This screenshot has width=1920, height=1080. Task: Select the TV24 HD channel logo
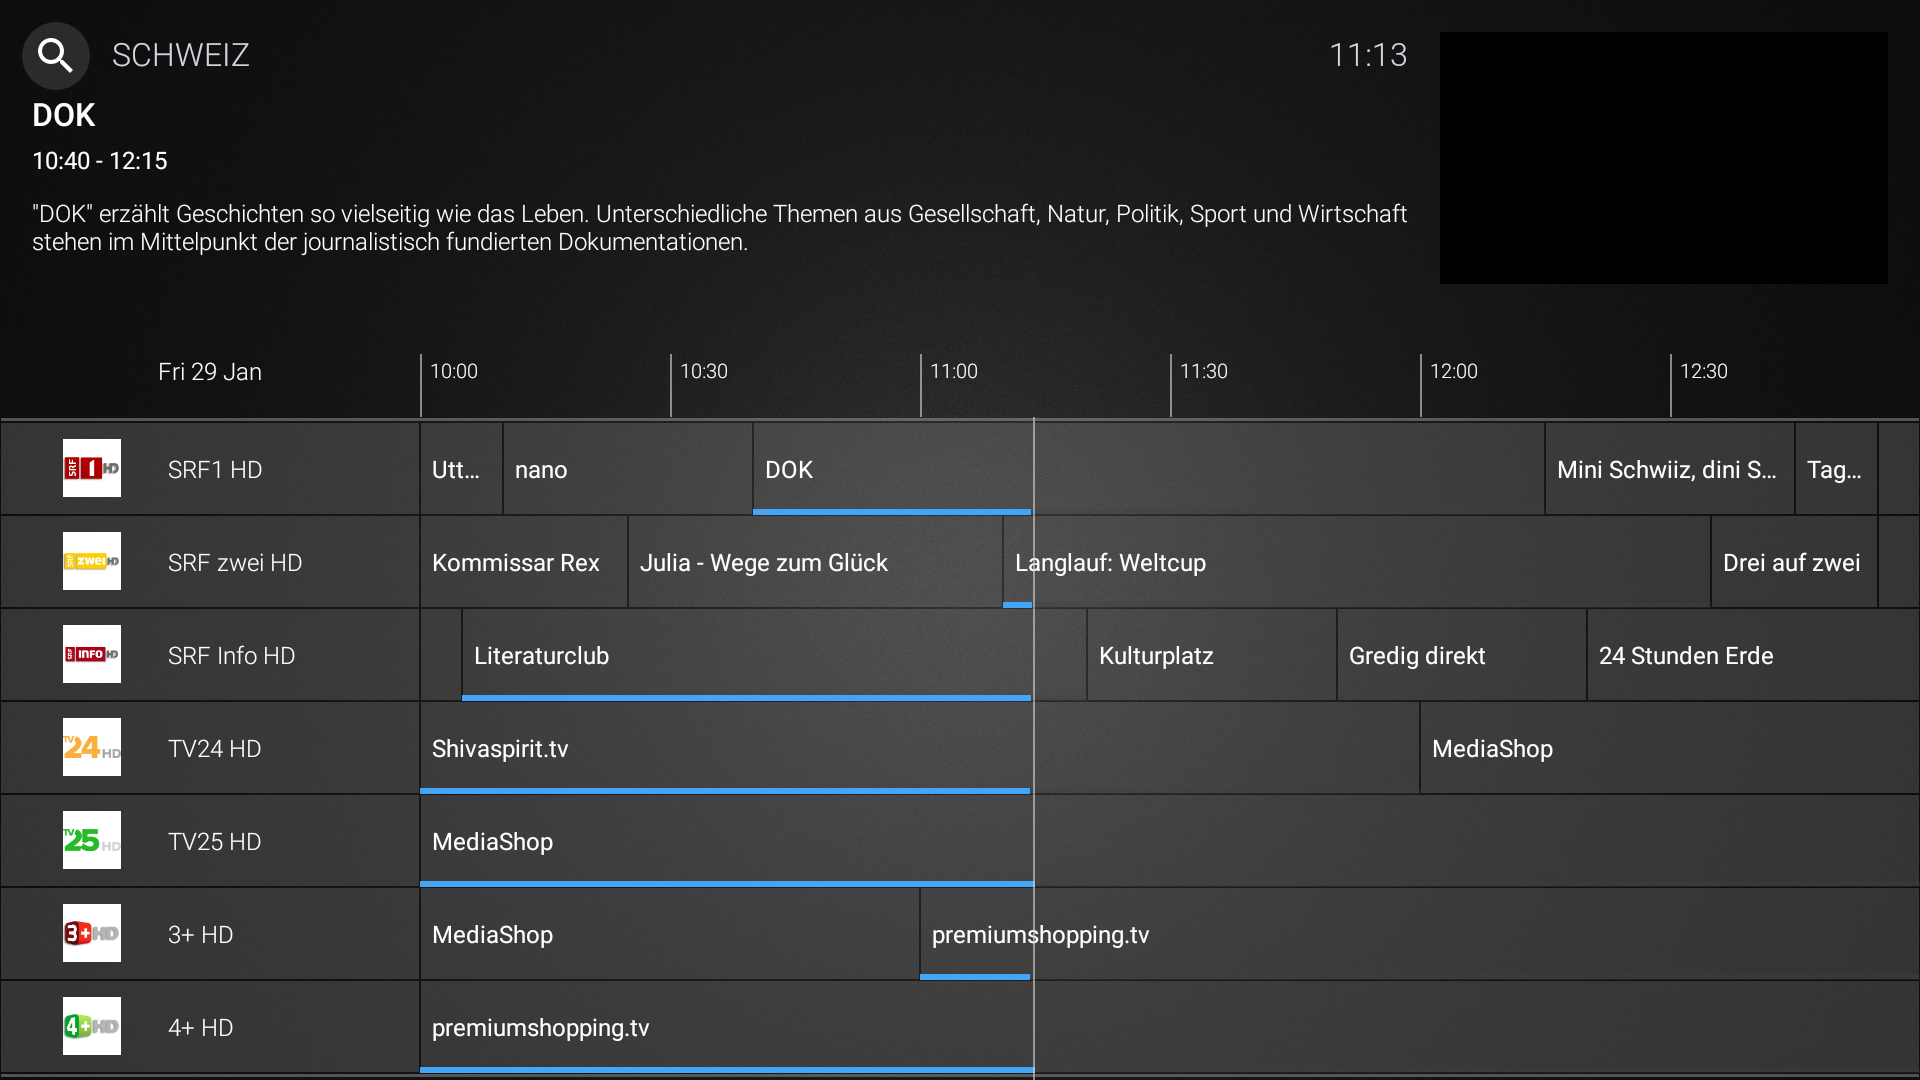92,747
